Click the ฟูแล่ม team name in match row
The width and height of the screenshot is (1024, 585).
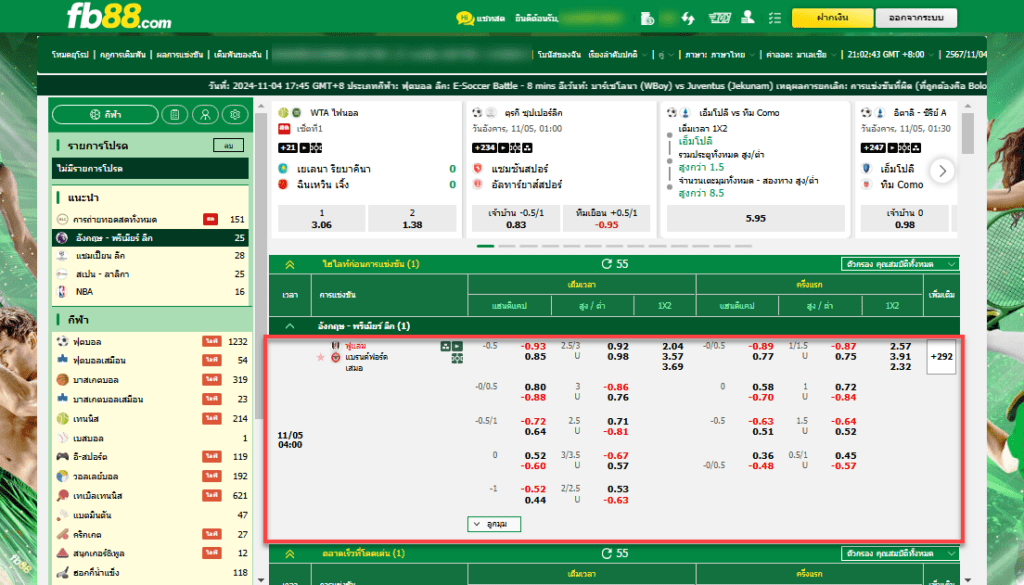(x=356, y=346)
